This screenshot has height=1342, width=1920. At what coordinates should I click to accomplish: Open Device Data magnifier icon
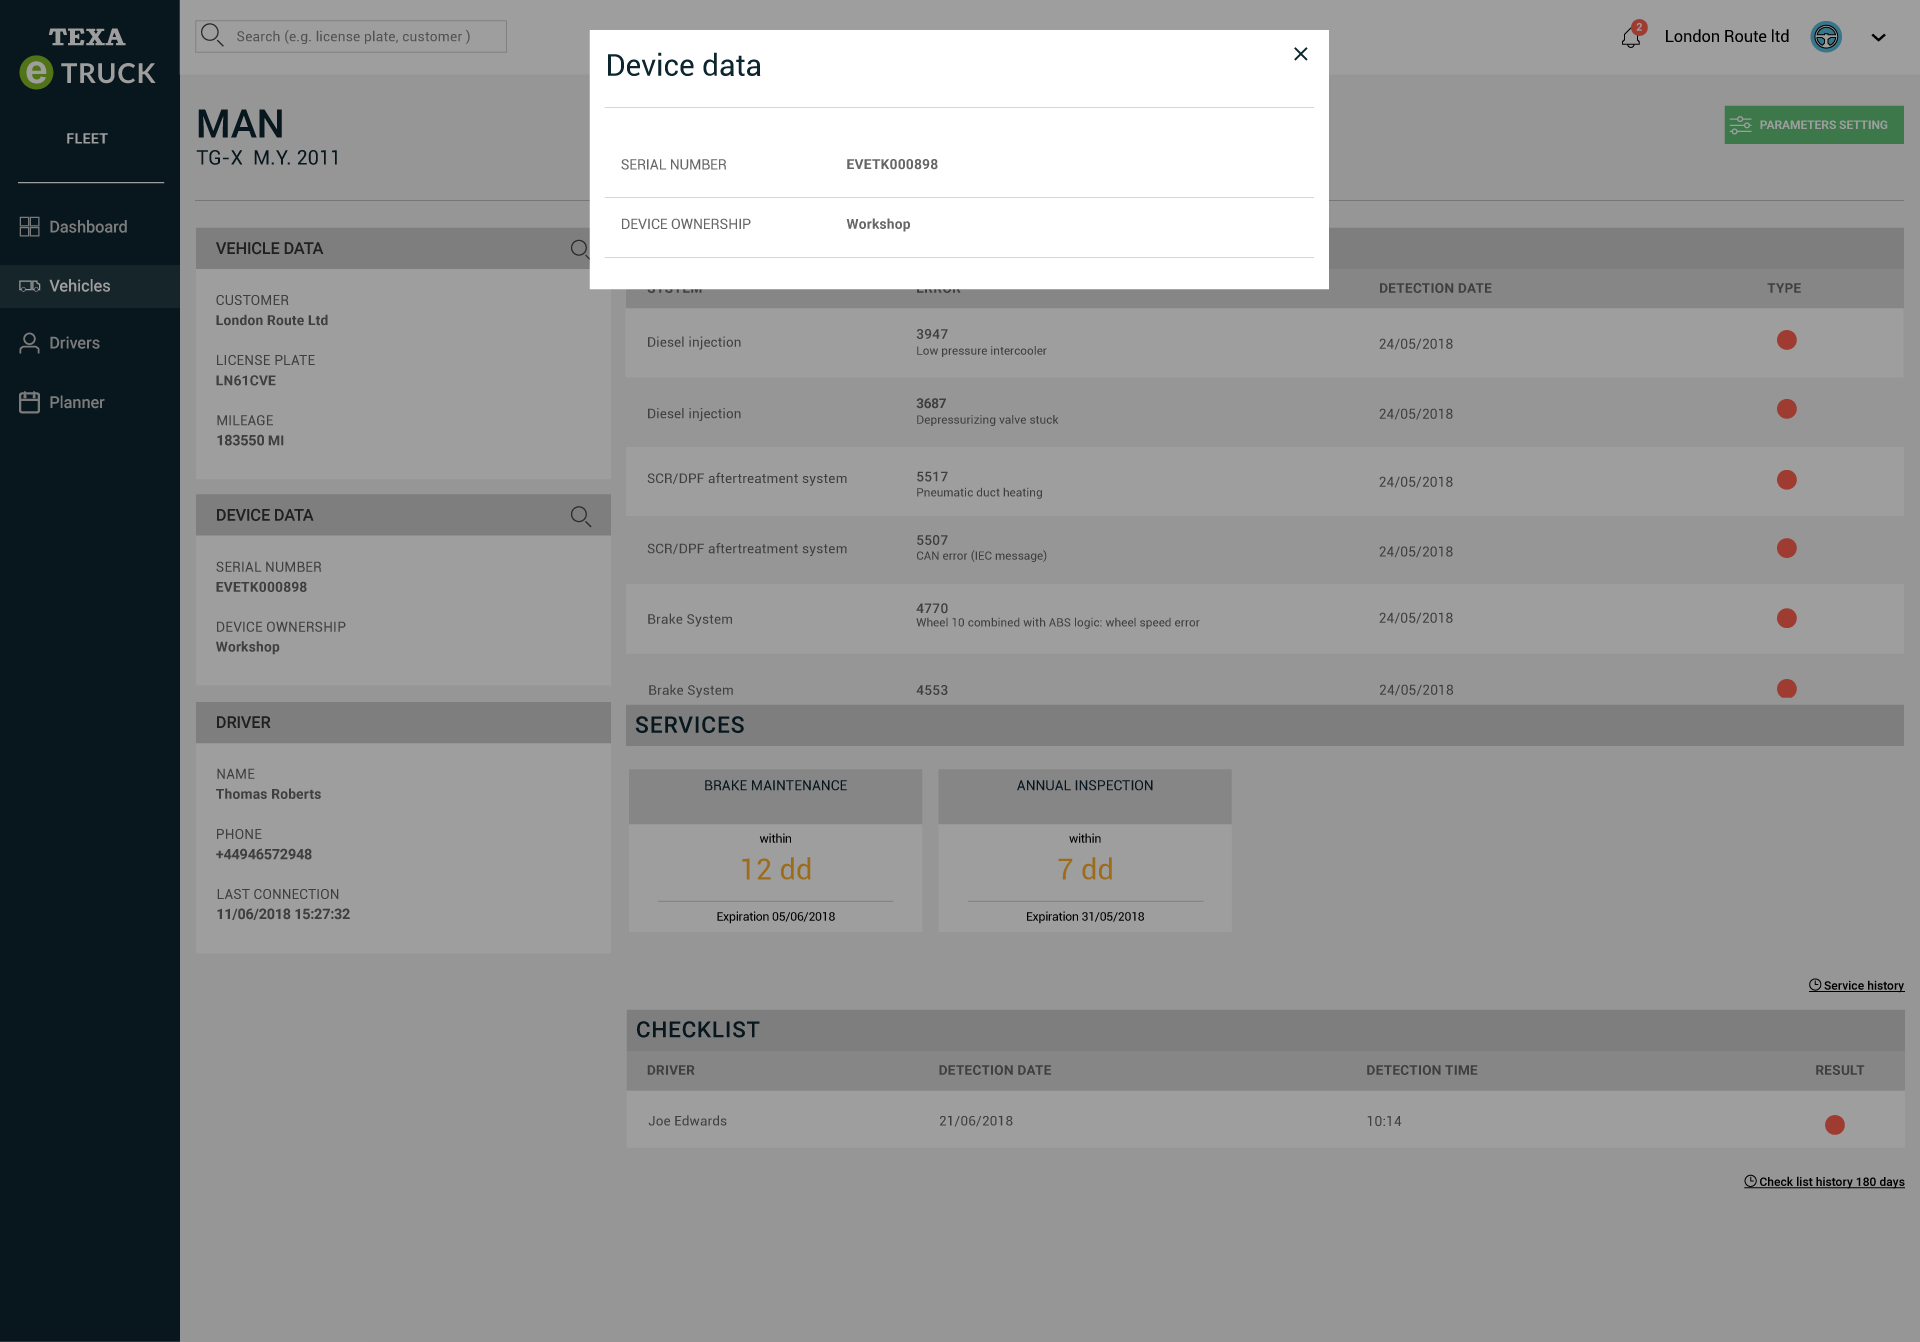580,516
